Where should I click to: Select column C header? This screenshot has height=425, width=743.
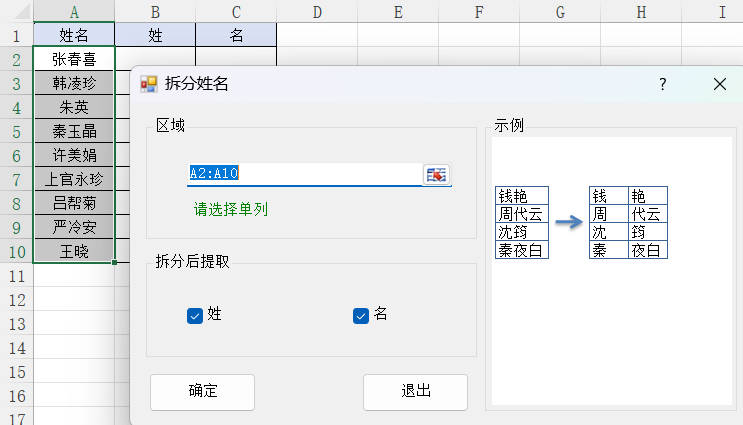(x=236, y=12)
